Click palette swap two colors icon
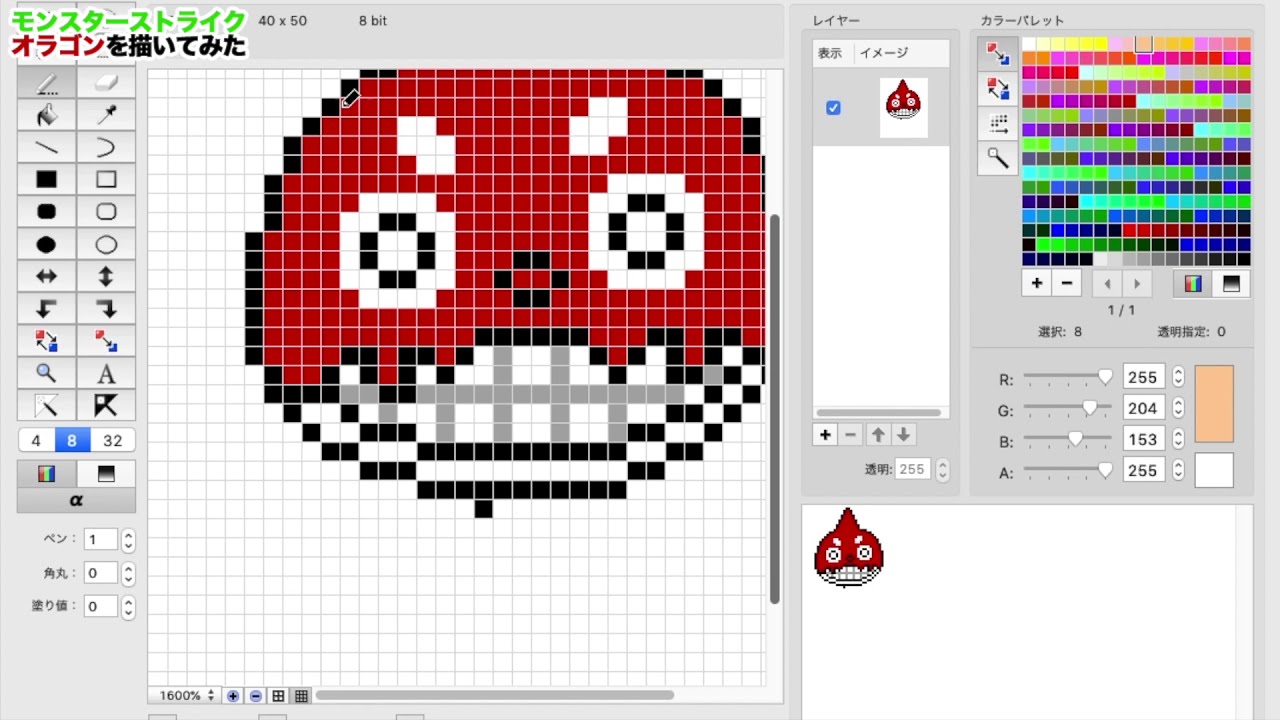The width and height of the screenshot is (1280, 720). point(998,54)
